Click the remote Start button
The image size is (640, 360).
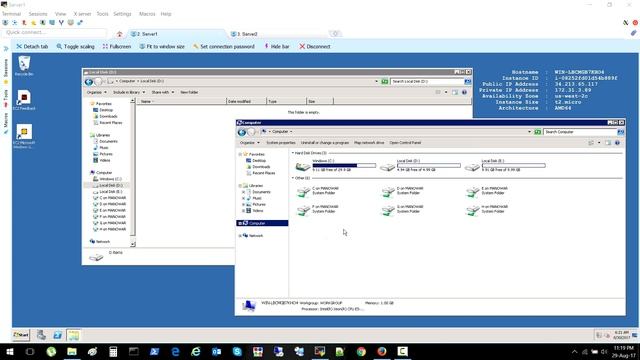coord(21,335)
